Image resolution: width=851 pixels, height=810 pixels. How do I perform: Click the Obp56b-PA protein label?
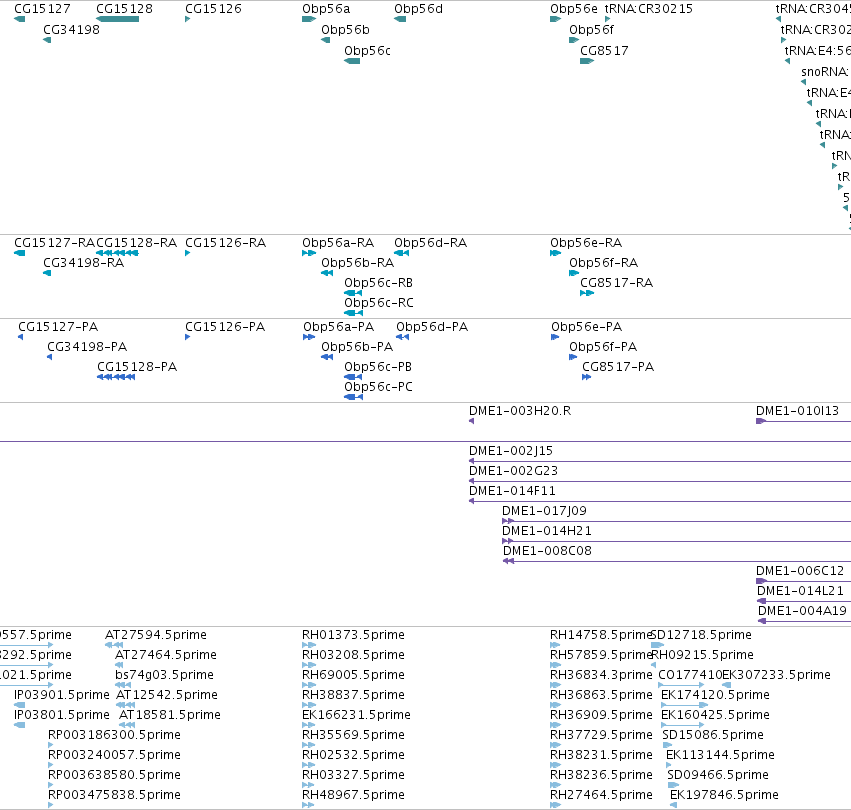point(357,347)
